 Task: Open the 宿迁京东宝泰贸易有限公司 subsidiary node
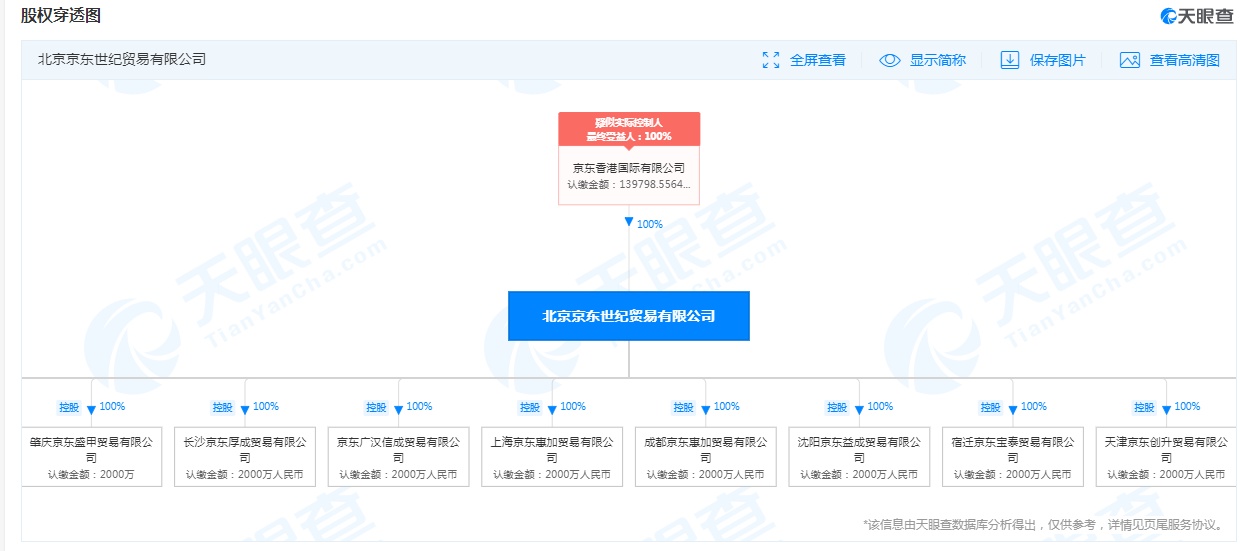click(x=1012, y=457)
